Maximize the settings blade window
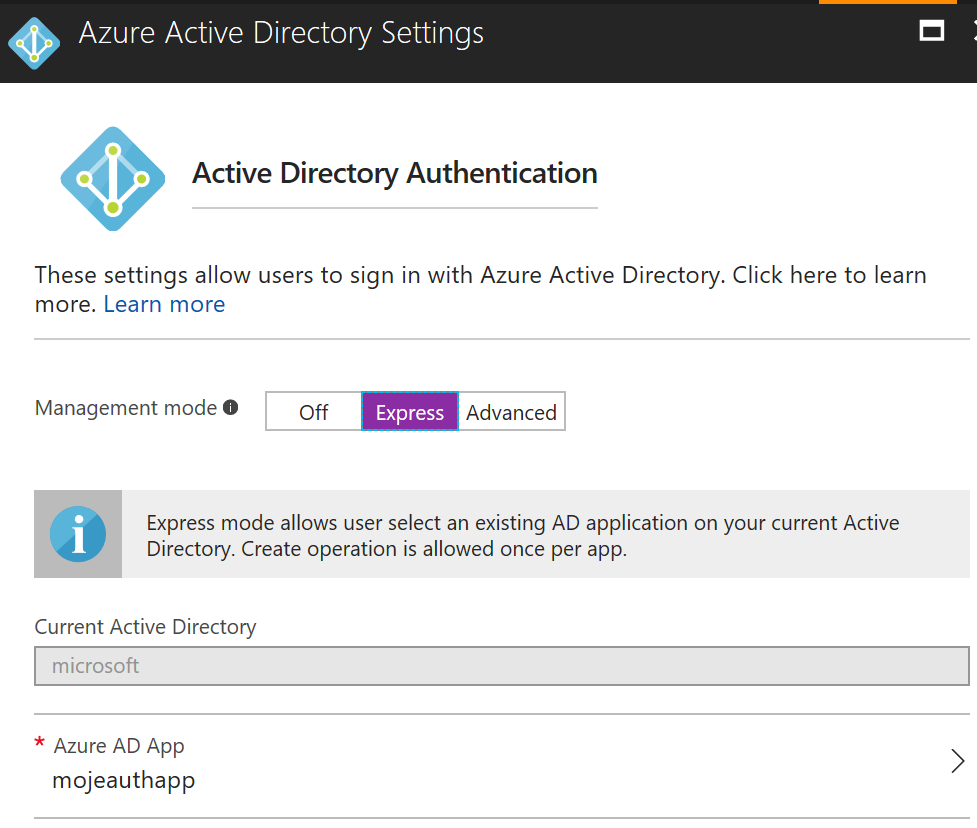 (x=932, y=31)
